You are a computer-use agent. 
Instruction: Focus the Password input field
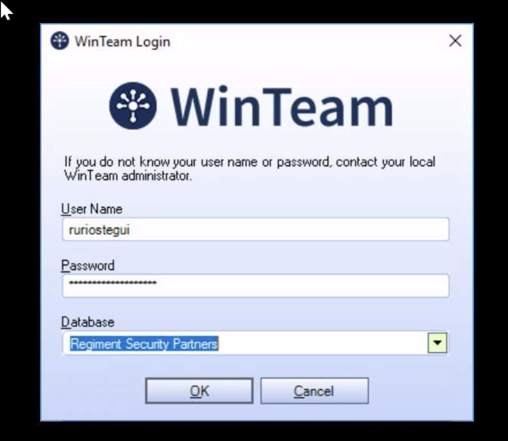[x=256, y=286]
